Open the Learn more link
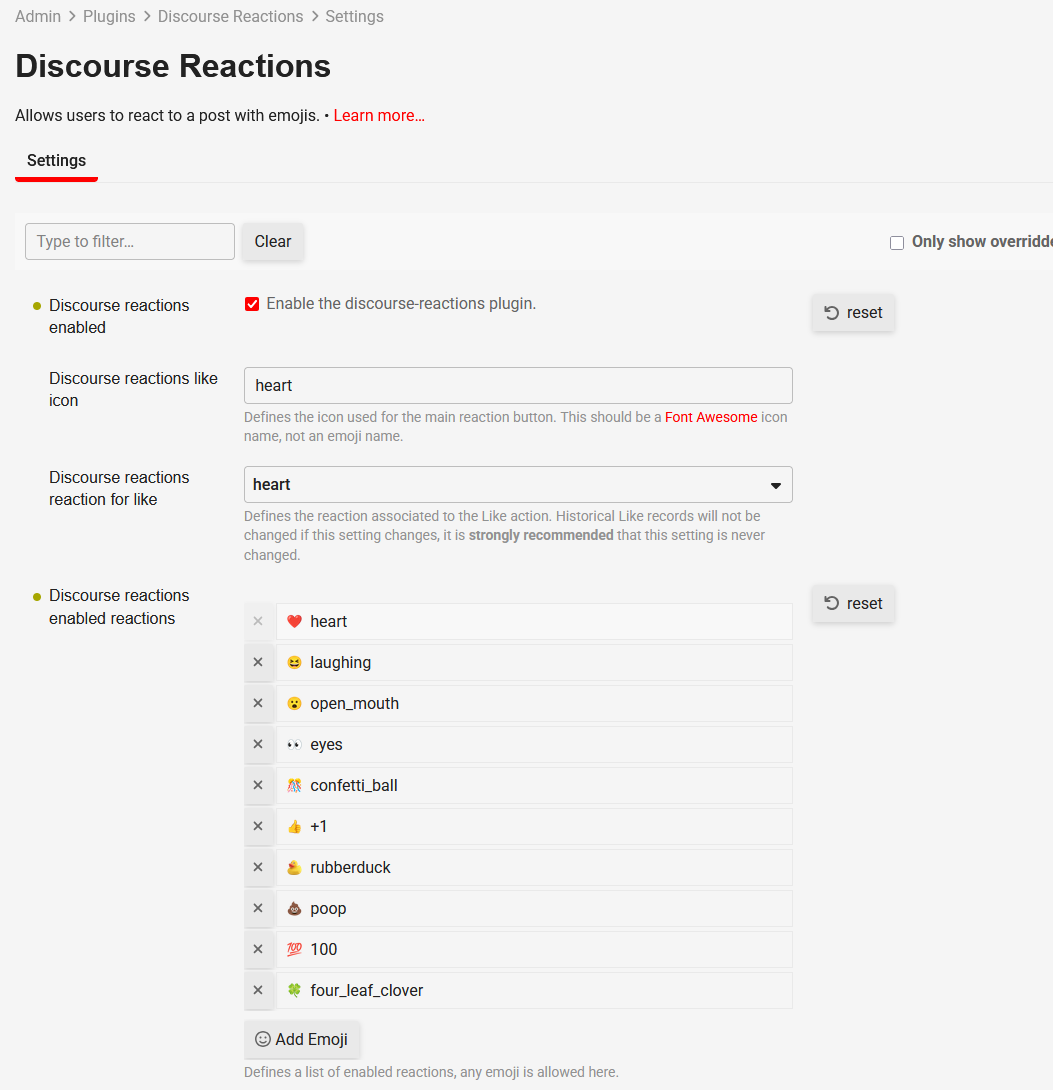 379,116
